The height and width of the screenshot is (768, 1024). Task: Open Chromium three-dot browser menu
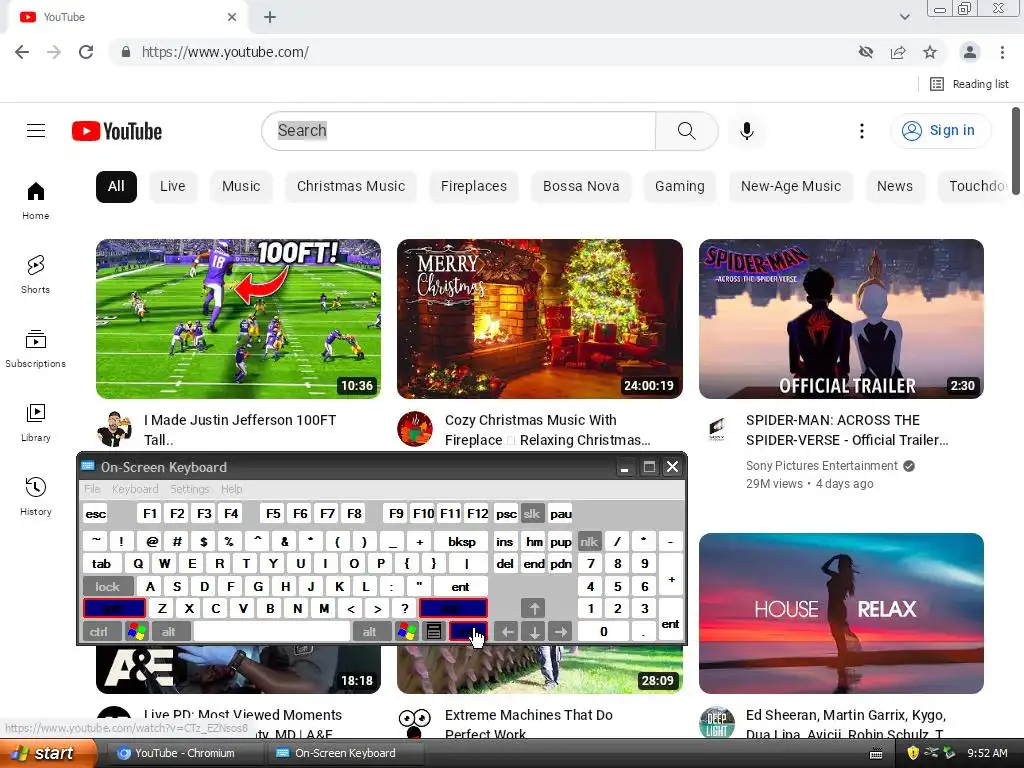point(1002,52)
